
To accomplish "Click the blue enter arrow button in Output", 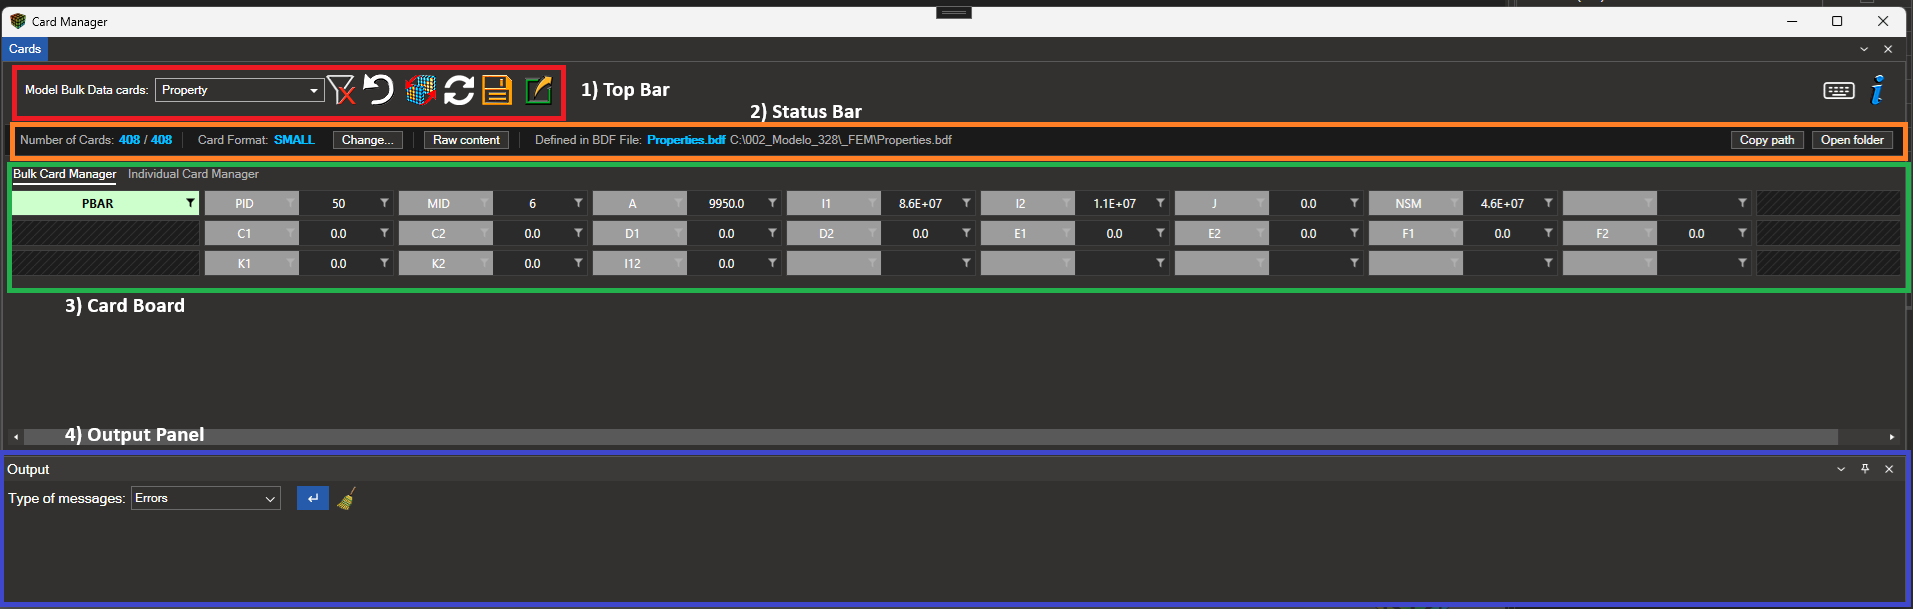I will point(313,498).
